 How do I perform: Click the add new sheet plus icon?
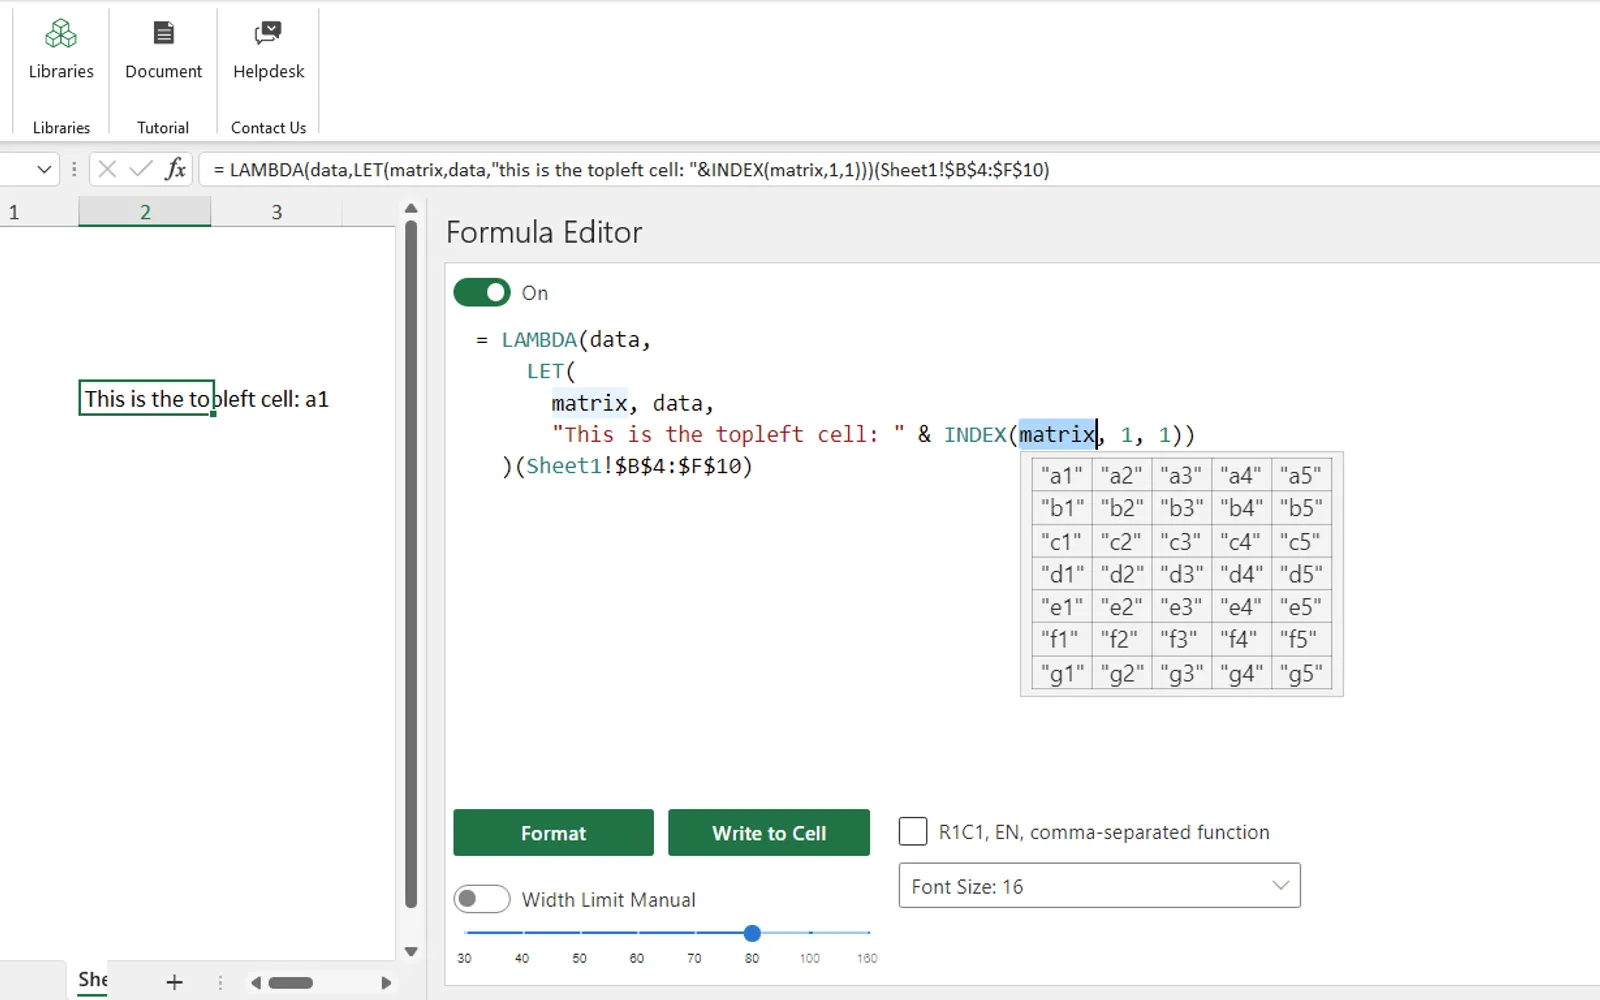174,982
